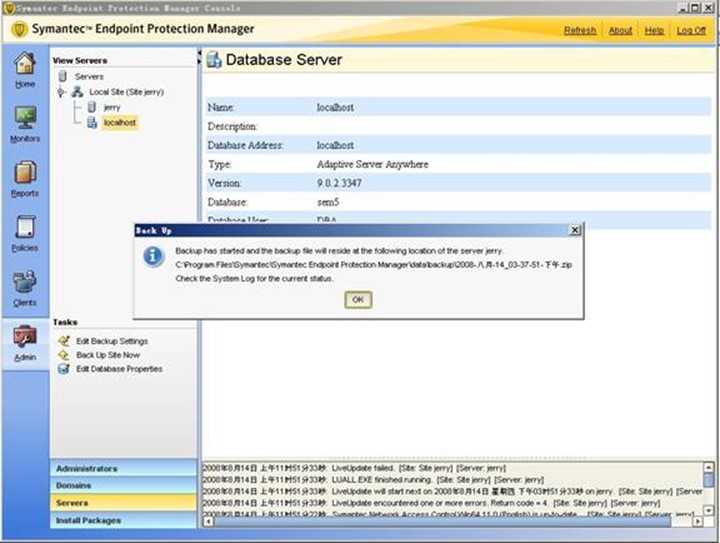This screenshot has height=543, width=720.
Task: Click log panel scroll left arrow
Action: pyautogui.click(x=208, y=521)
